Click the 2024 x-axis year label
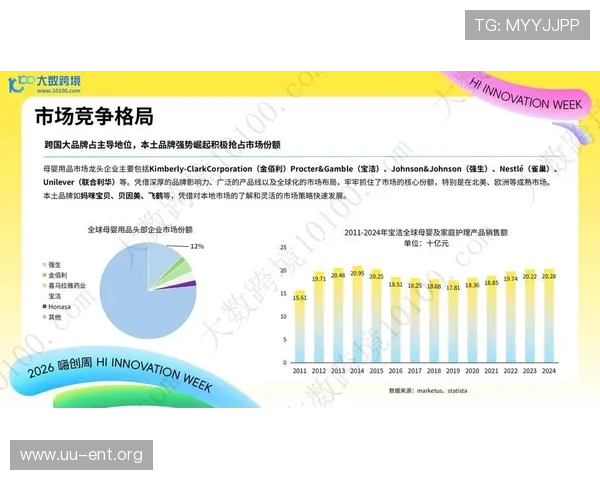600x480 pixels. [549, 371]
